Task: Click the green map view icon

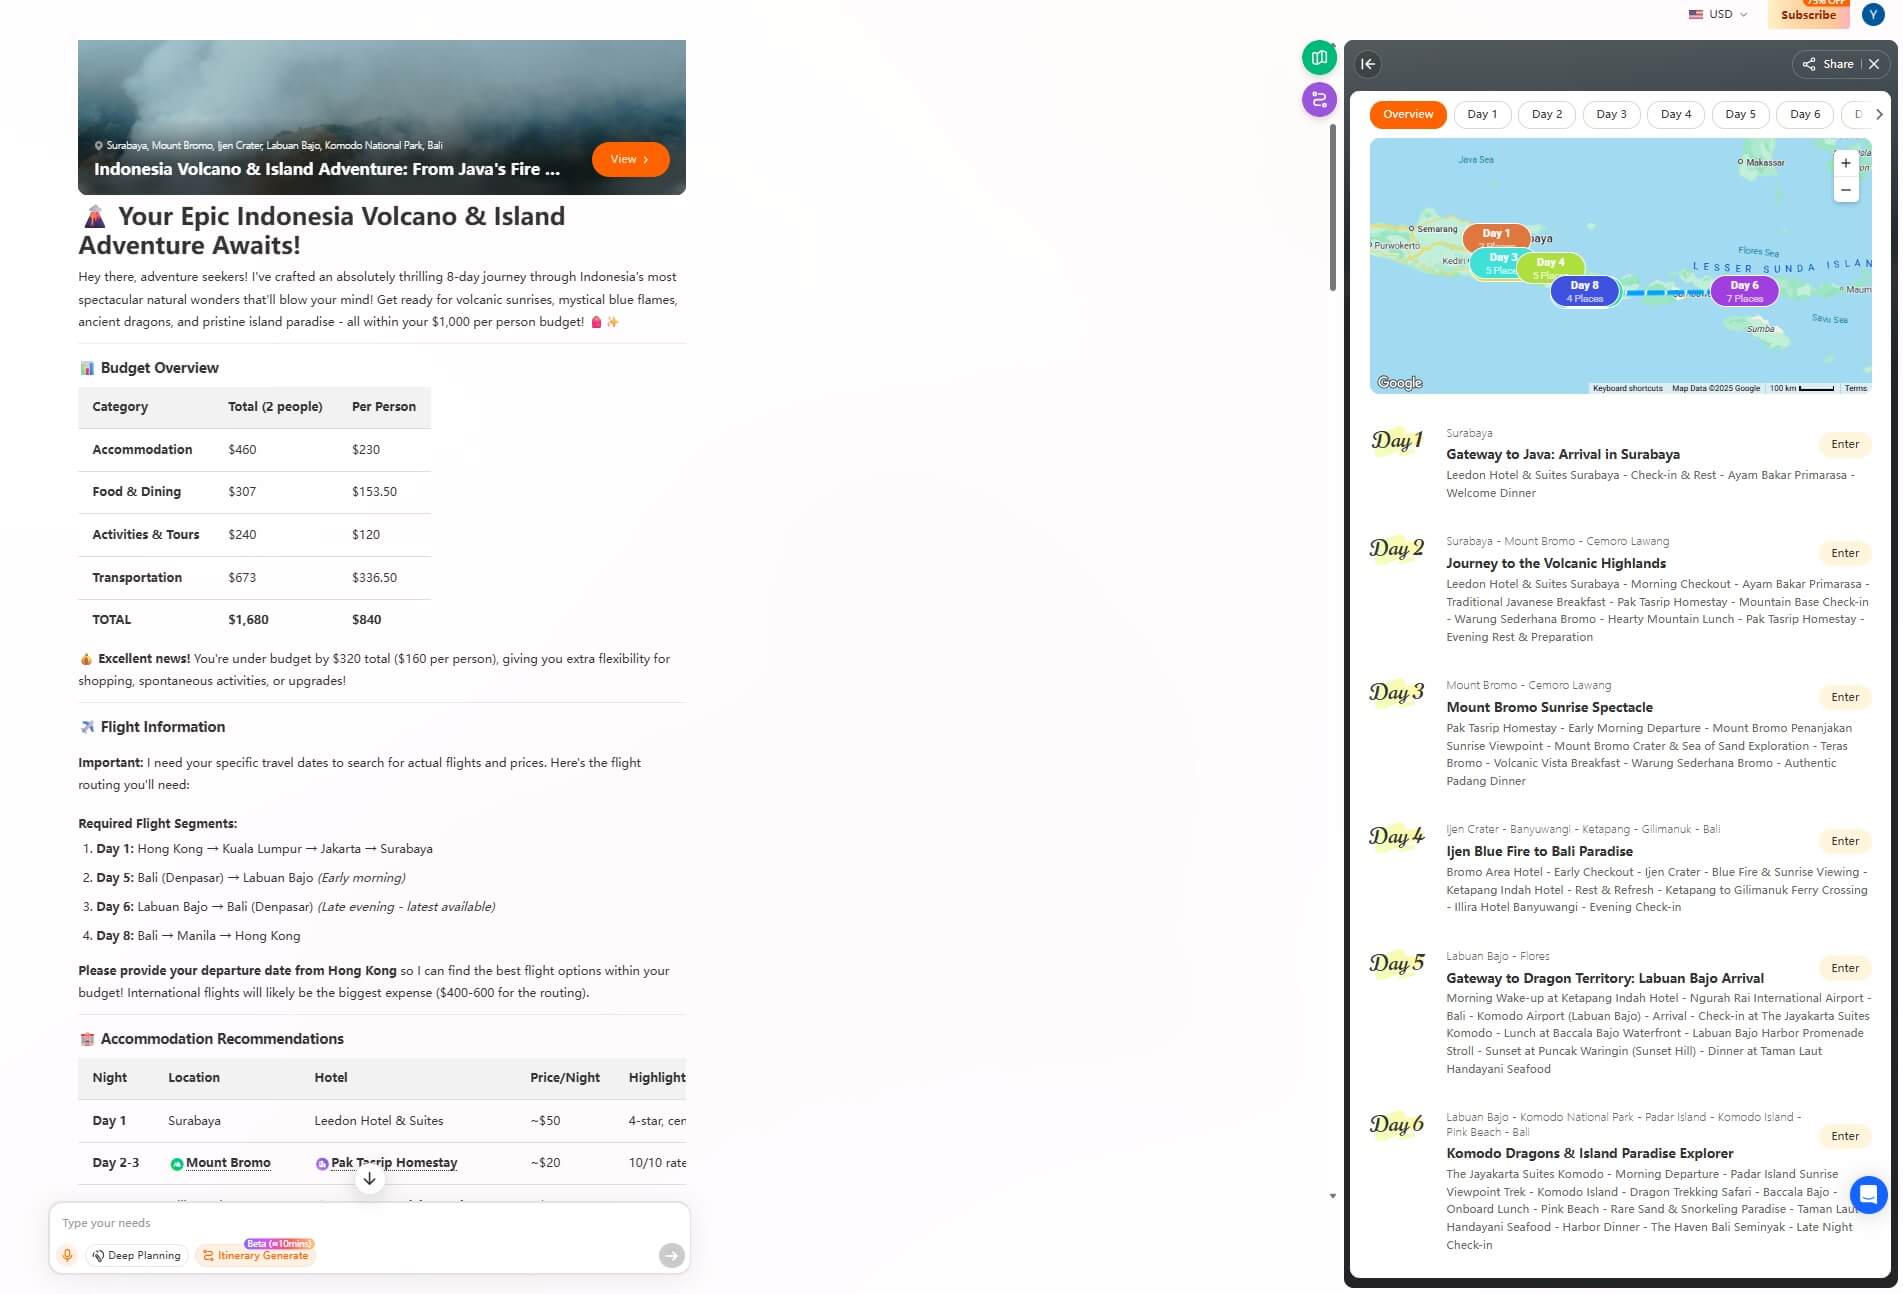Action: point(1319,58)
